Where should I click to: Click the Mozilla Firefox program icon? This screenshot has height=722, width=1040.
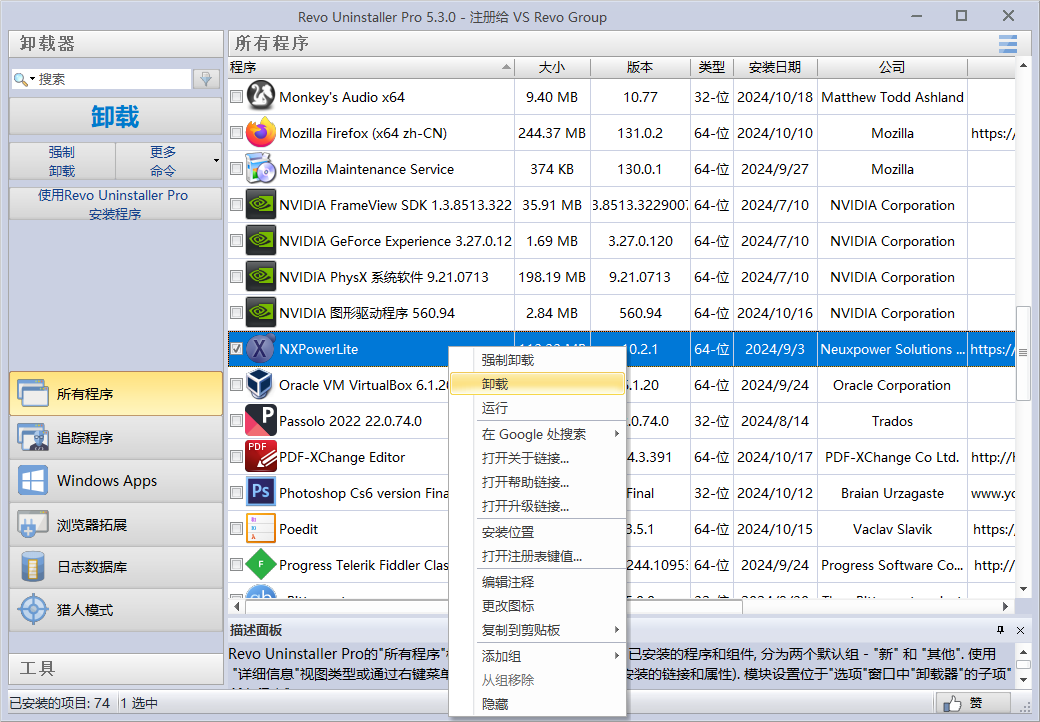(x=261, y=133)
